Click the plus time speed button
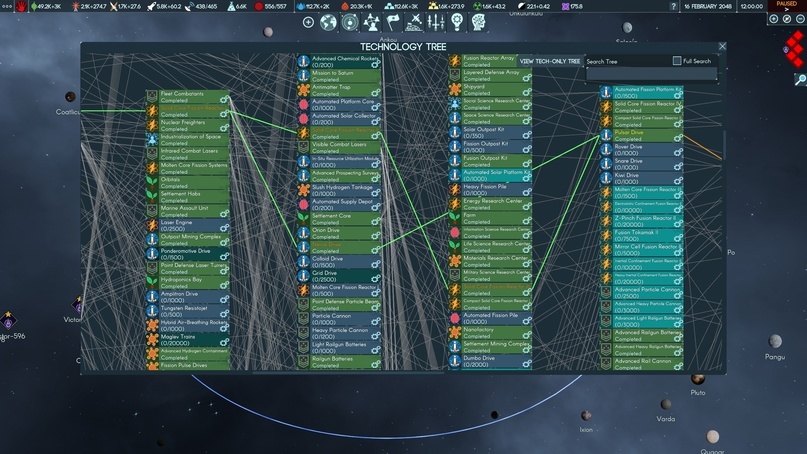807x454 pixels. pyautogui.click(x=774, y=19)
